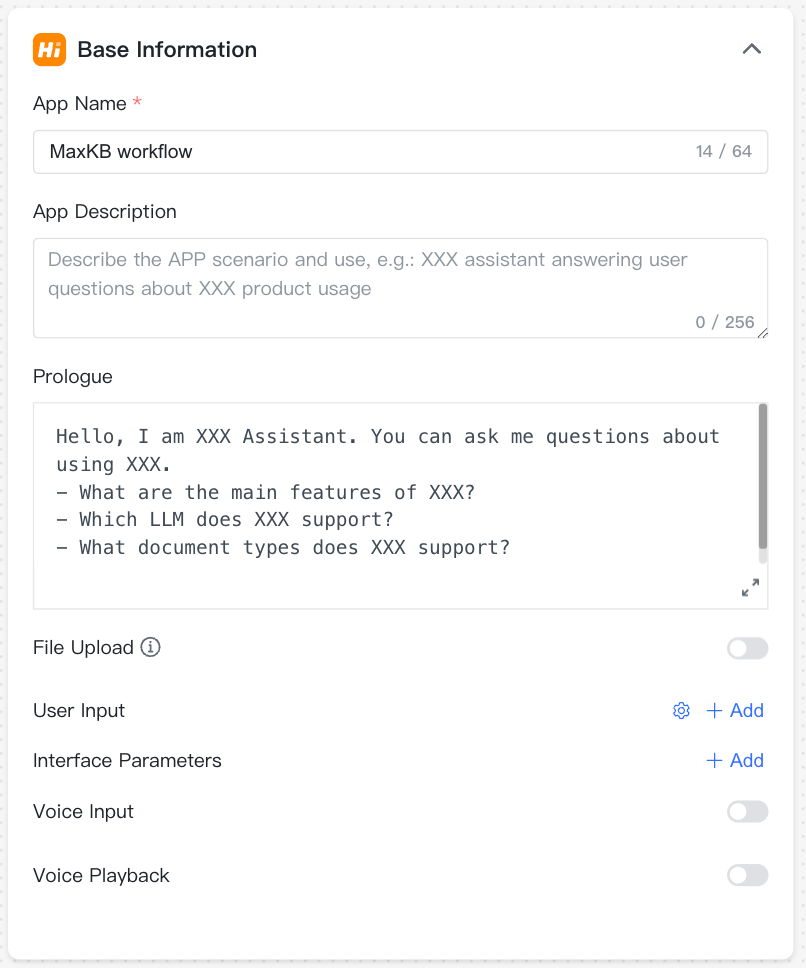Image resolution: width=806 pixels, height=968 pixels.
Task: Click into the App Description textarea
Action: tap(401, 288)
